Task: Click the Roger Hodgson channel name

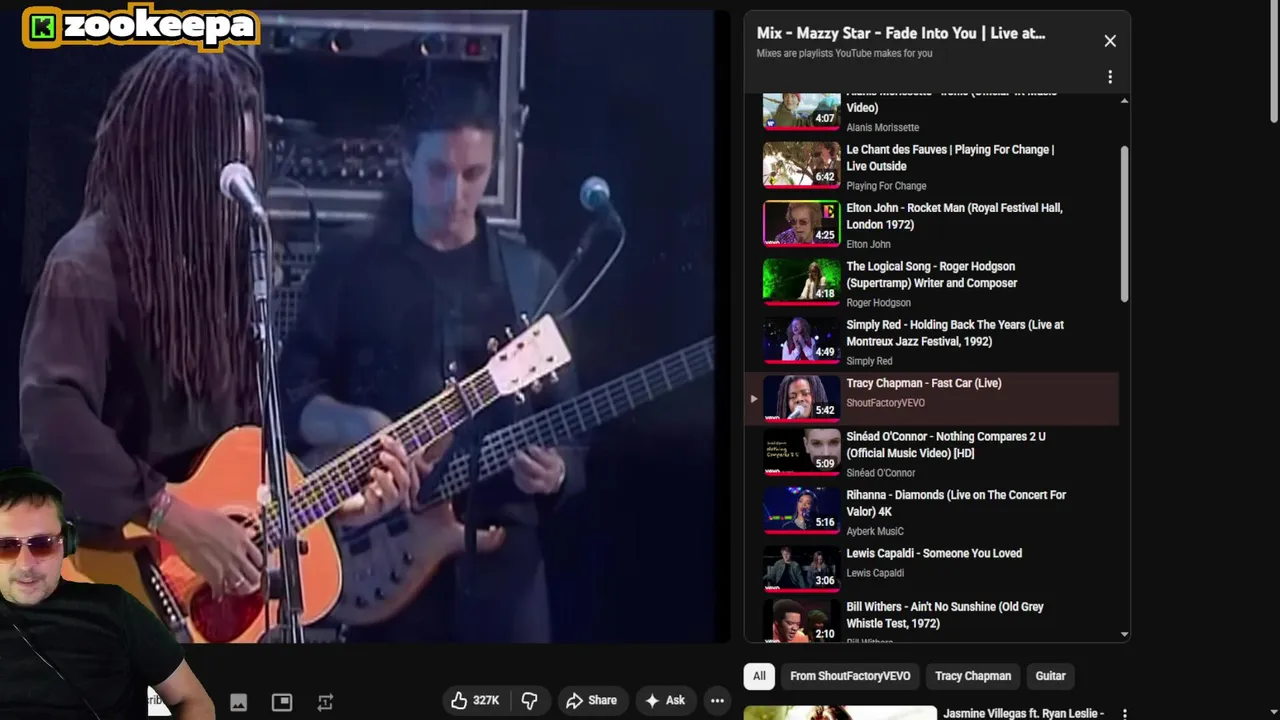Action: click(878, 303)
